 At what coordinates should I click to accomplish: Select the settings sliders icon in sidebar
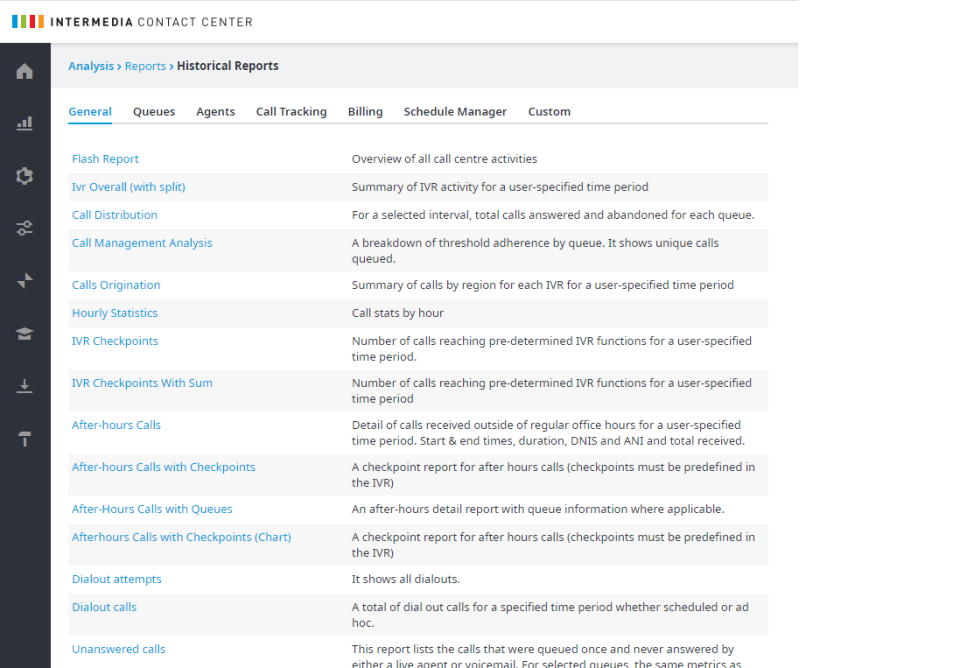coord(24,227)
